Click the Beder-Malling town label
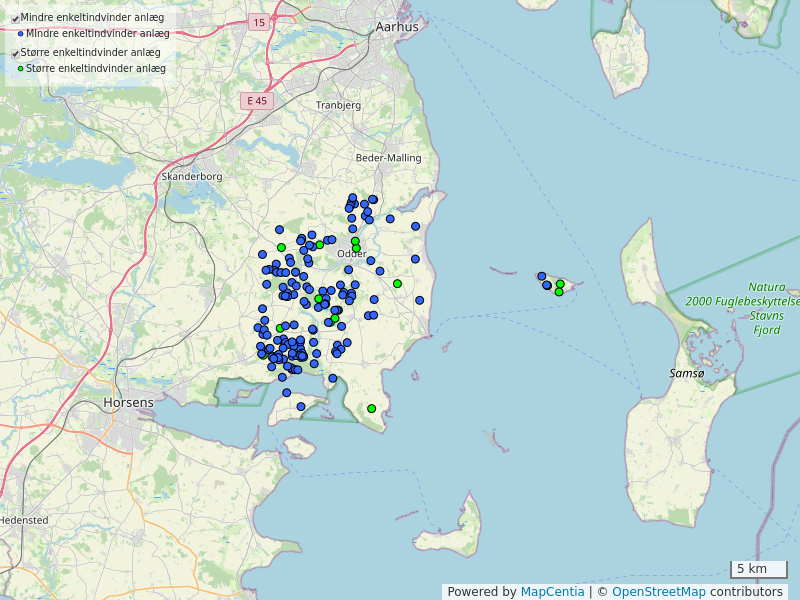This screenshot has width=800, height=600. (x=389, y=158)
